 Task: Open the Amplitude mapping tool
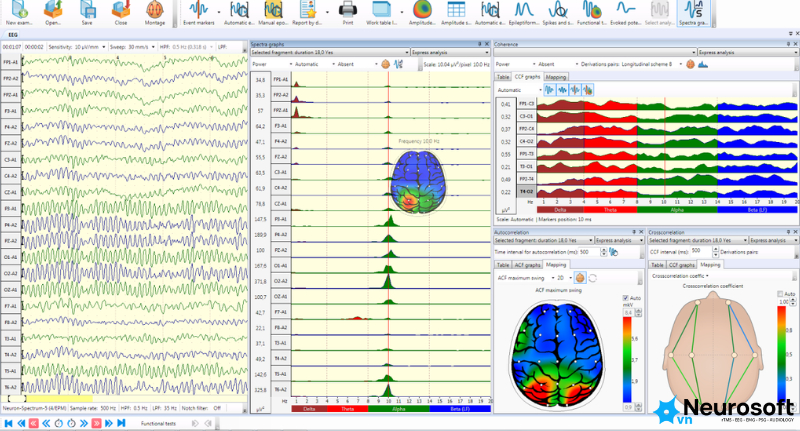click(x=422, y=13)
